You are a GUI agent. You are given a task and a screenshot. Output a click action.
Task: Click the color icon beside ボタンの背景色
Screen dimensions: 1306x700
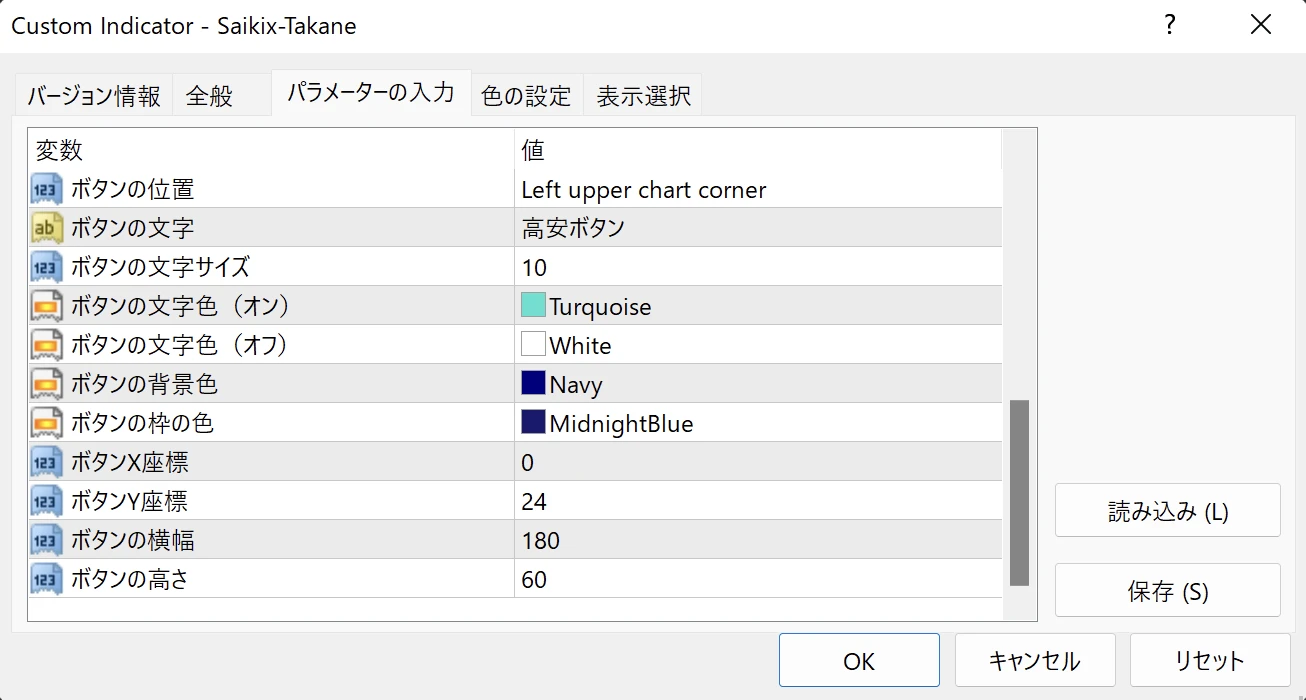coord(46,384)
